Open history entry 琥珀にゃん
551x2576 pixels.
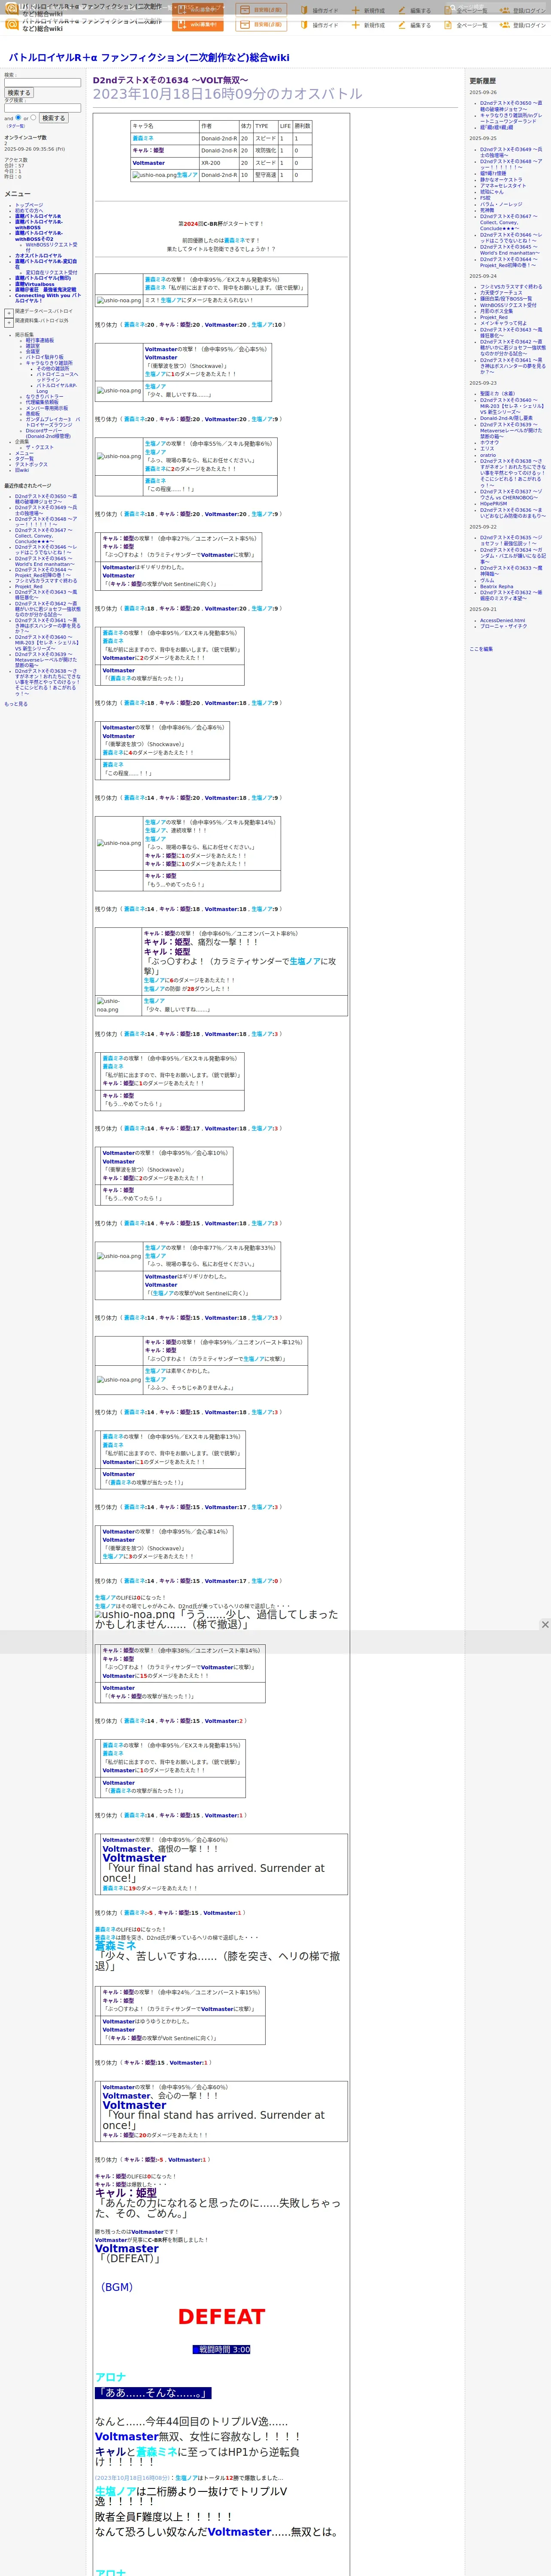click(492, 192)
